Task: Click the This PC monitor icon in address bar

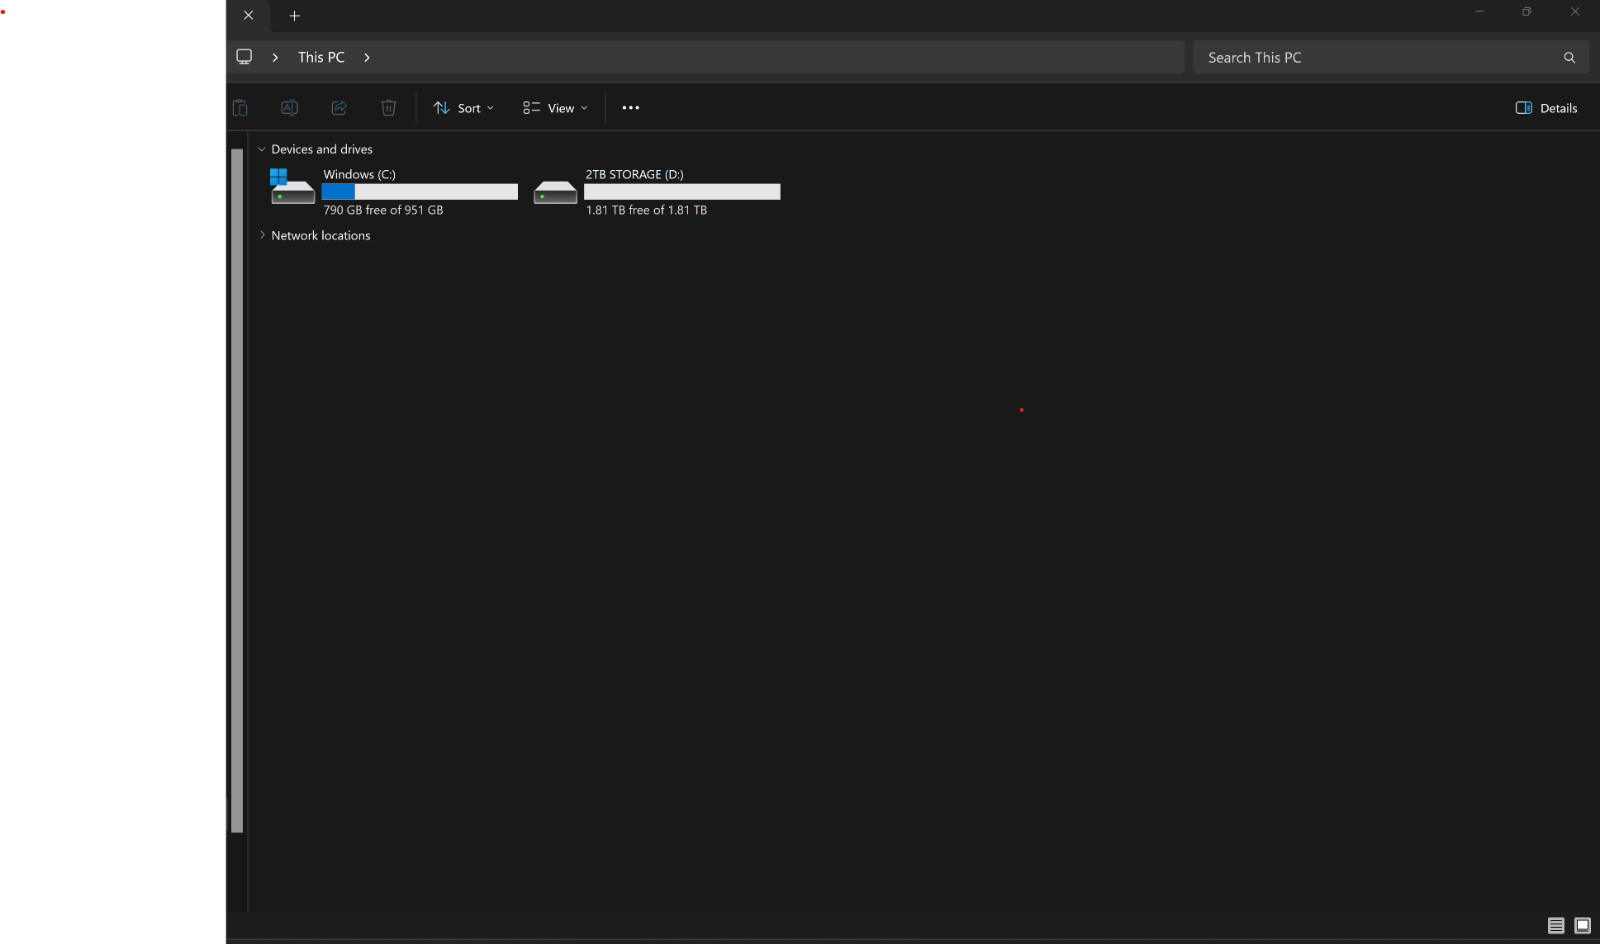Action: click(x=244, y=57)
